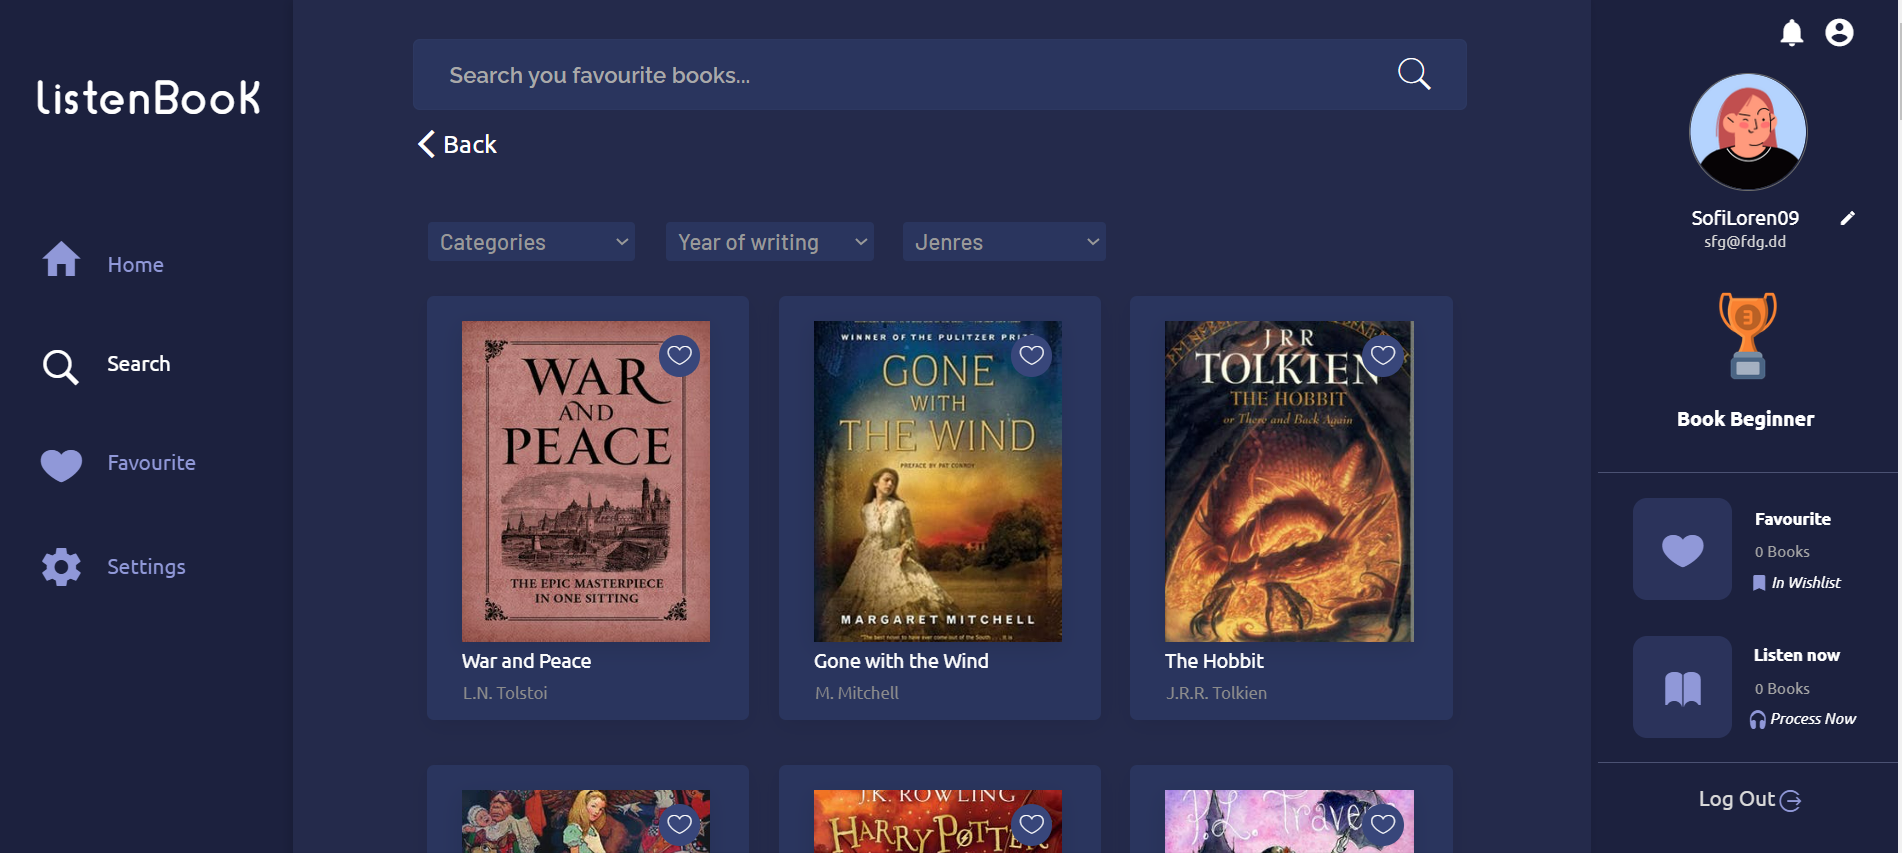Screen dimensions: 1902x853
Task: Click the listenBook logo
Action: (148, 97)
